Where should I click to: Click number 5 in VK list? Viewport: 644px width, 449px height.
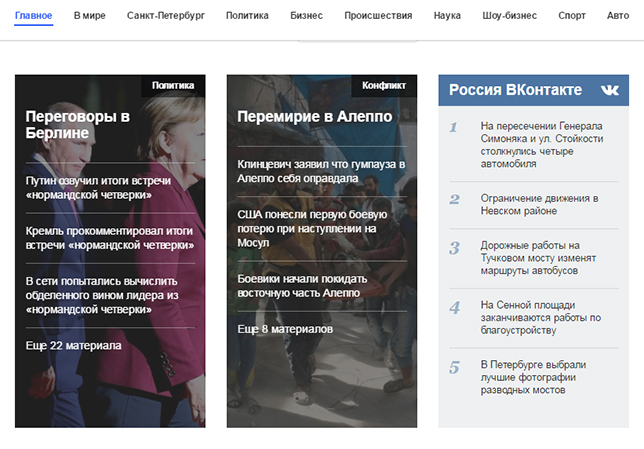pos(454,368)
